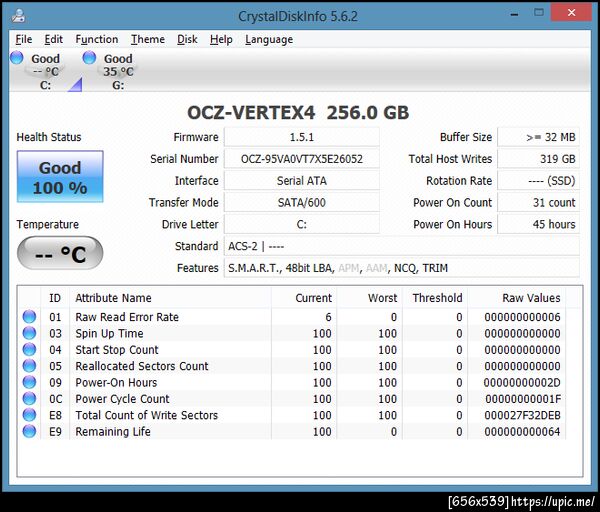Select the Remaining Life attribute name
This screenshot has width=600, height=512.
(113, 432)
